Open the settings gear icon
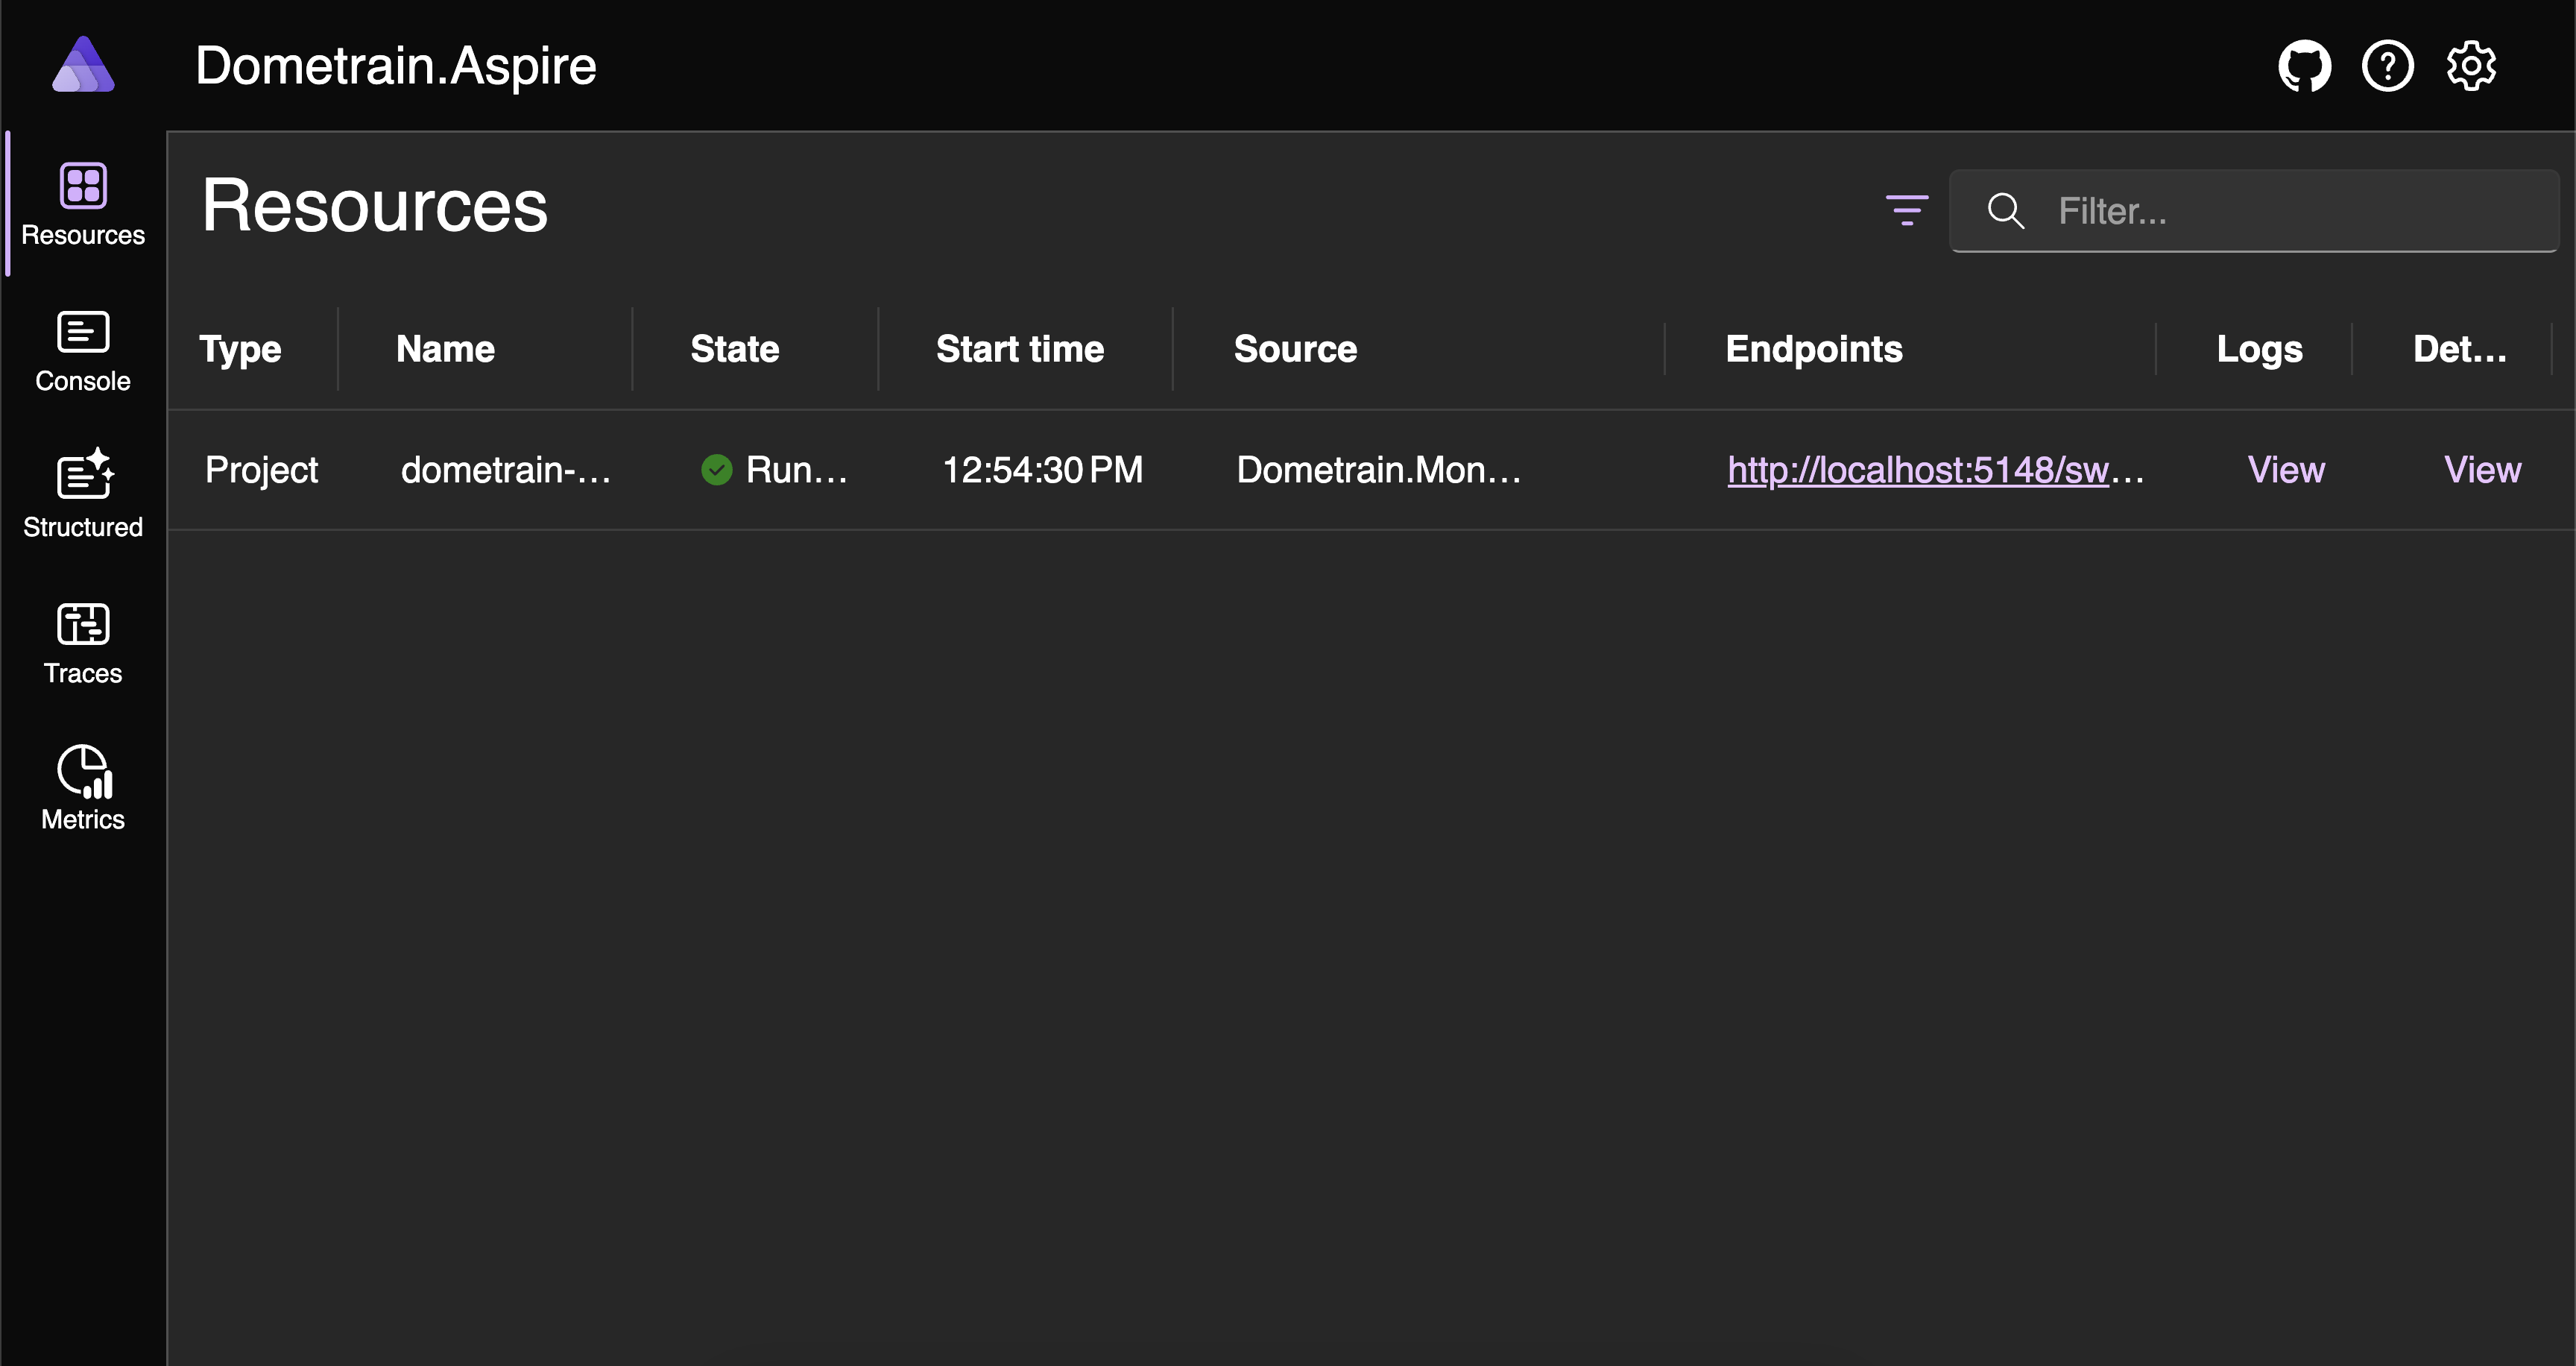This screenshot has width=2576, height=1366. click(2471, 67)
